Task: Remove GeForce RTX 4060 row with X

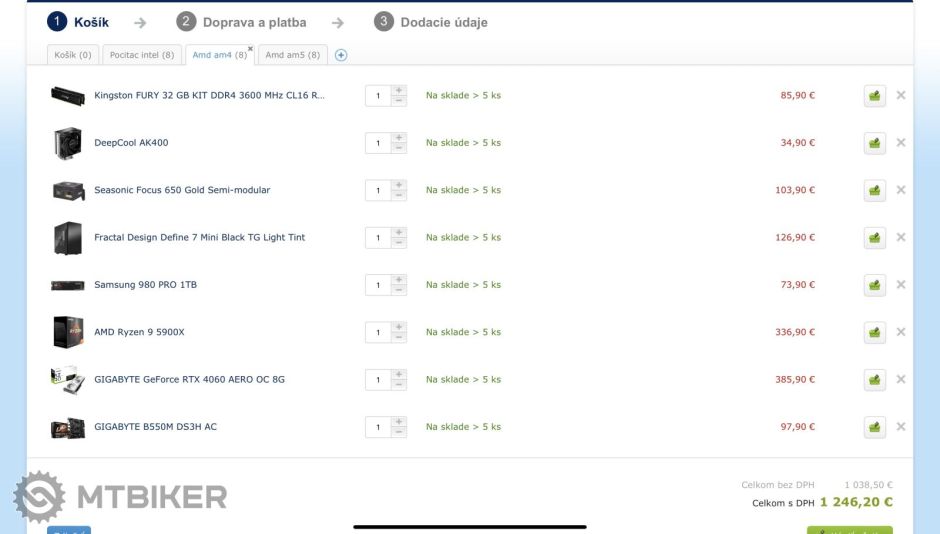Action: pyautogui.click(x=901, y=379)
